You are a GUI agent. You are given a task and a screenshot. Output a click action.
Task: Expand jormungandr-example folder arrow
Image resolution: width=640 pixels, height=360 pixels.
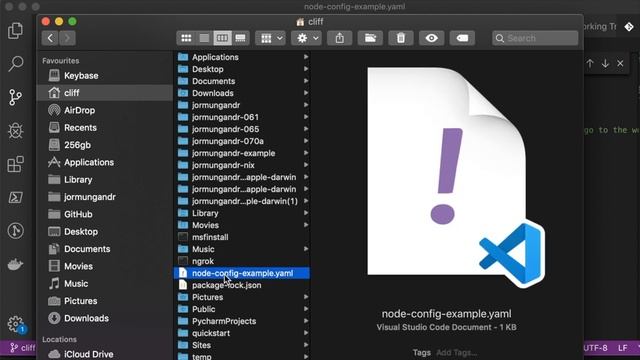pyautogui.click(x=306, y=153)
